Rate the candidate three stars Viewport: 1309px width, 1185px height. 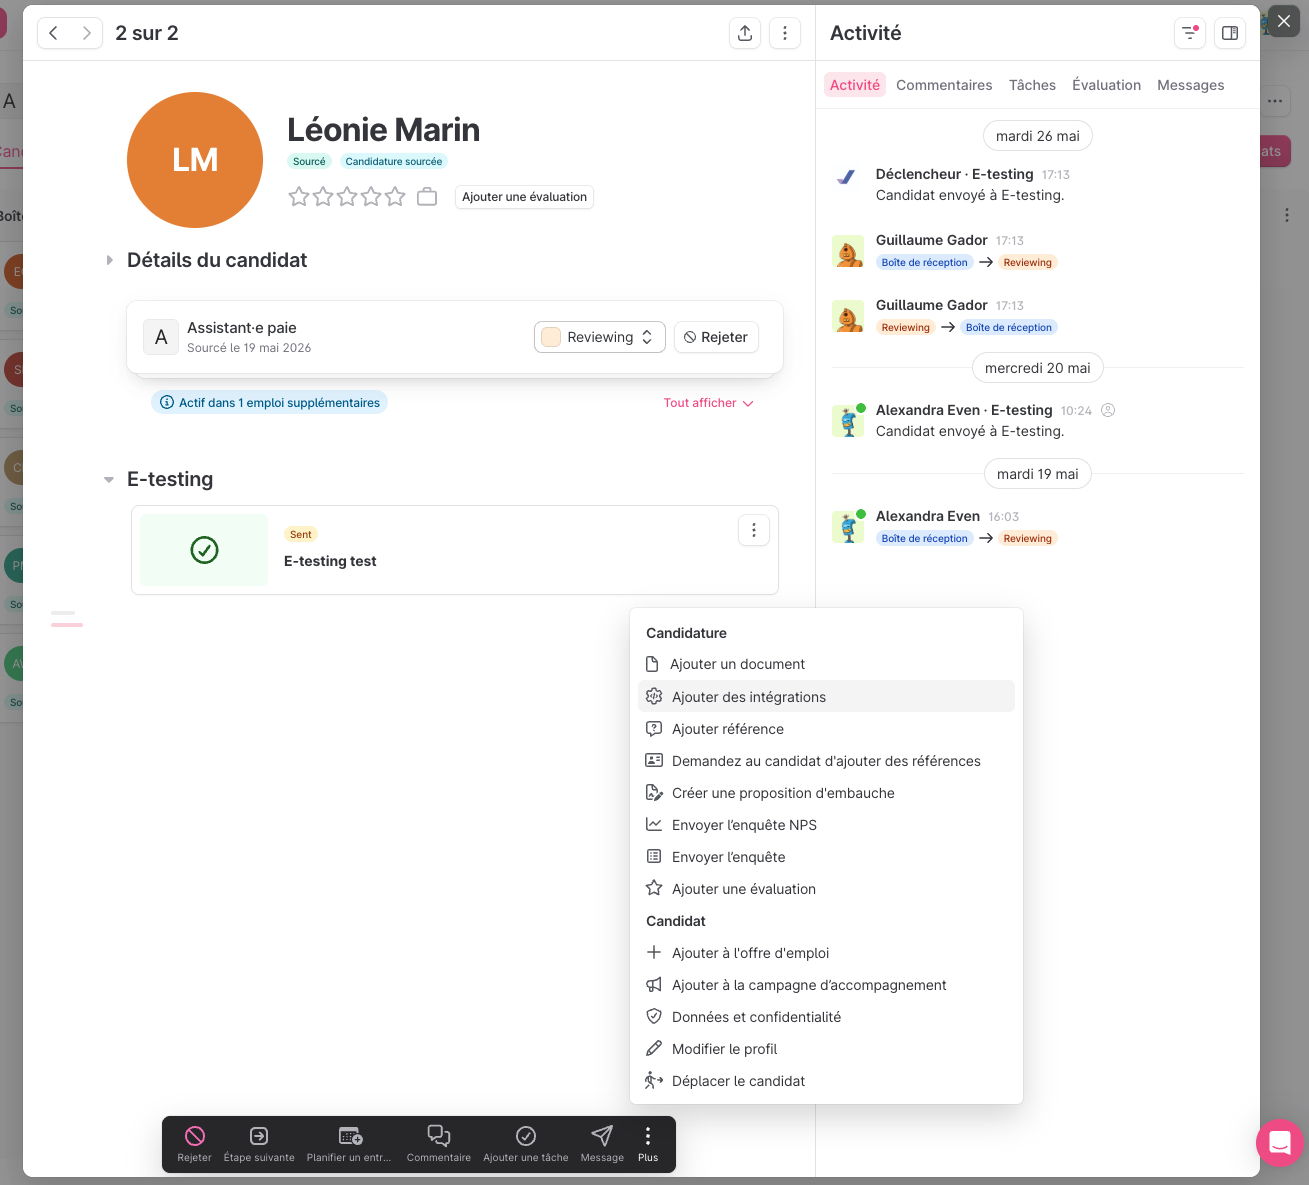[347, 197]
